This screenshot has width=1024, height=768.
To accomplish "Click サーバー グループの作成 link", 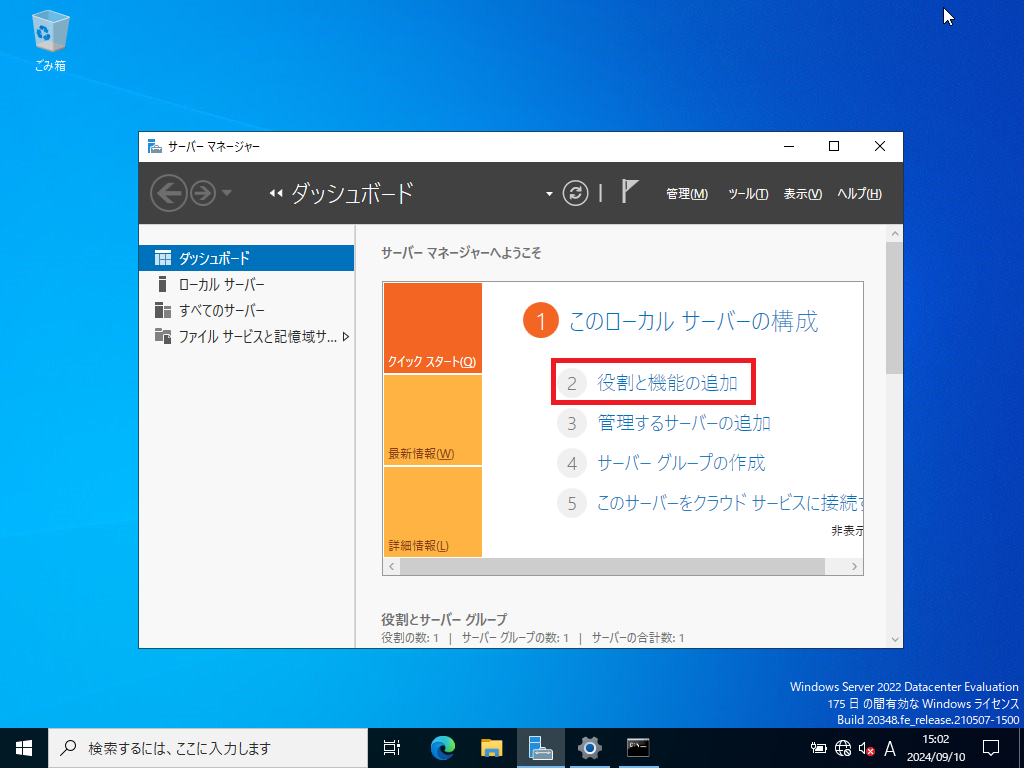I will click(681, 463).
